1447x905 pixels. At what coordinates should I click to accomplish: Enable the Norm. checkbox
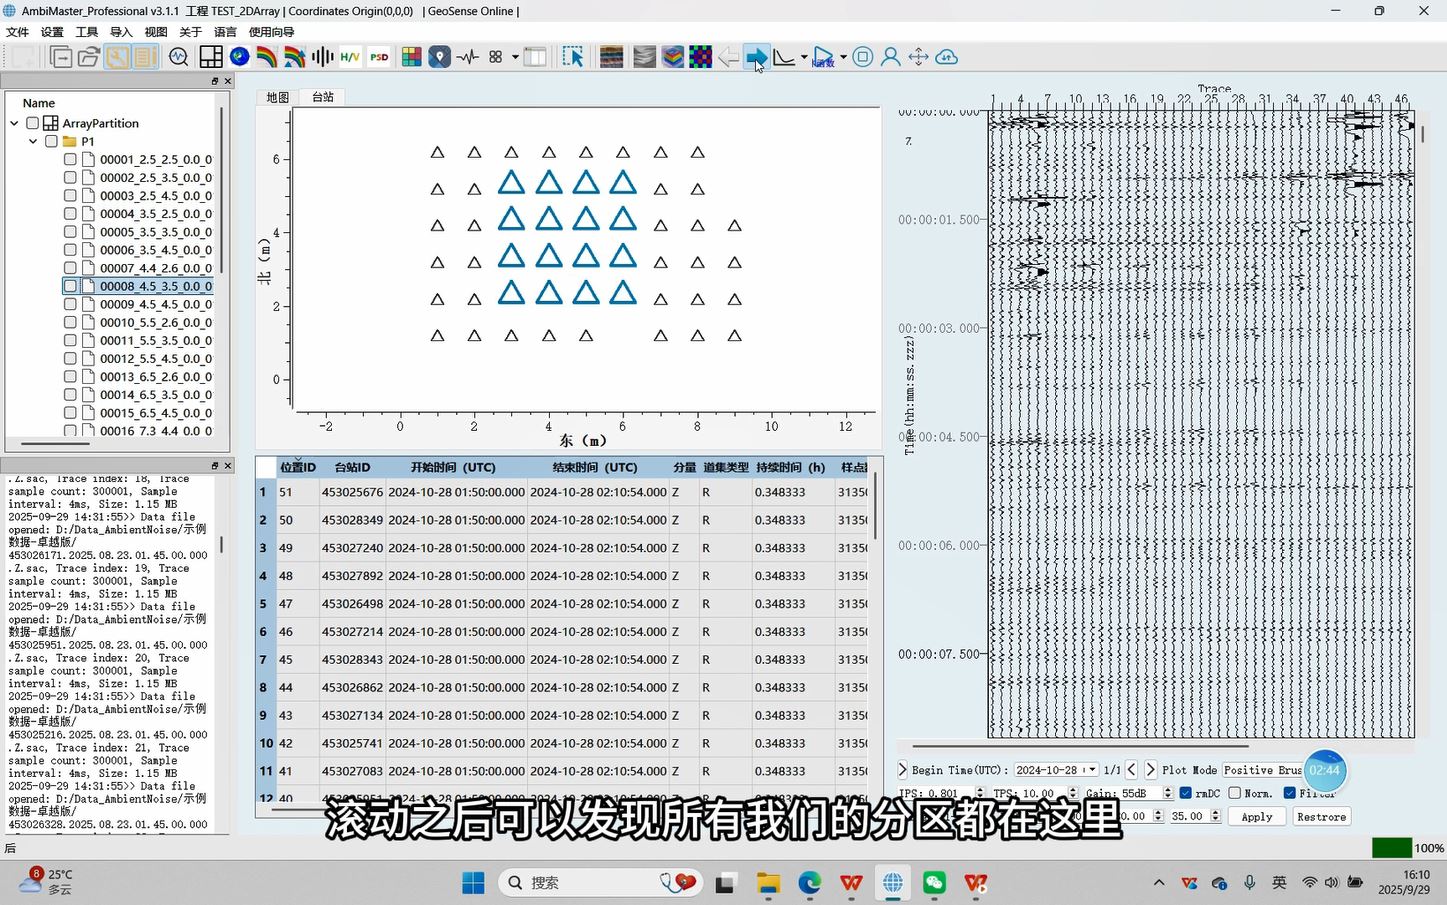pos(1235,793)
